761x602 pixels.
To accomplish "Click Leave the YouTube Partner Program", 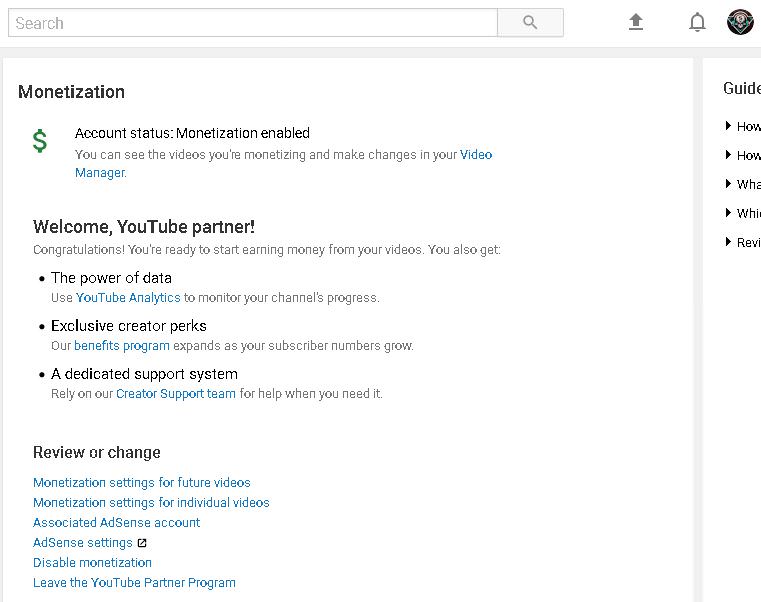I will 134,583.
